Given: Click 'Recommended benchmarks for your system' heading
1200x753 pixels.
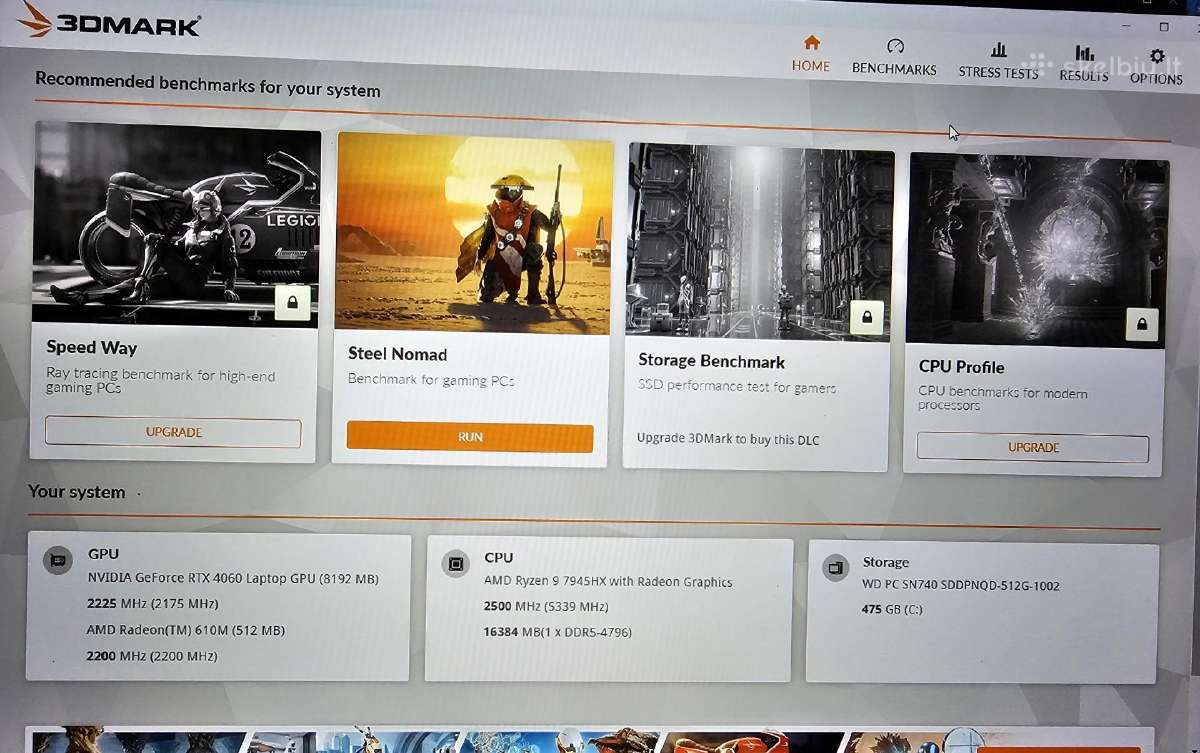Looking at the screenshot, I should (x=208, y=84).
